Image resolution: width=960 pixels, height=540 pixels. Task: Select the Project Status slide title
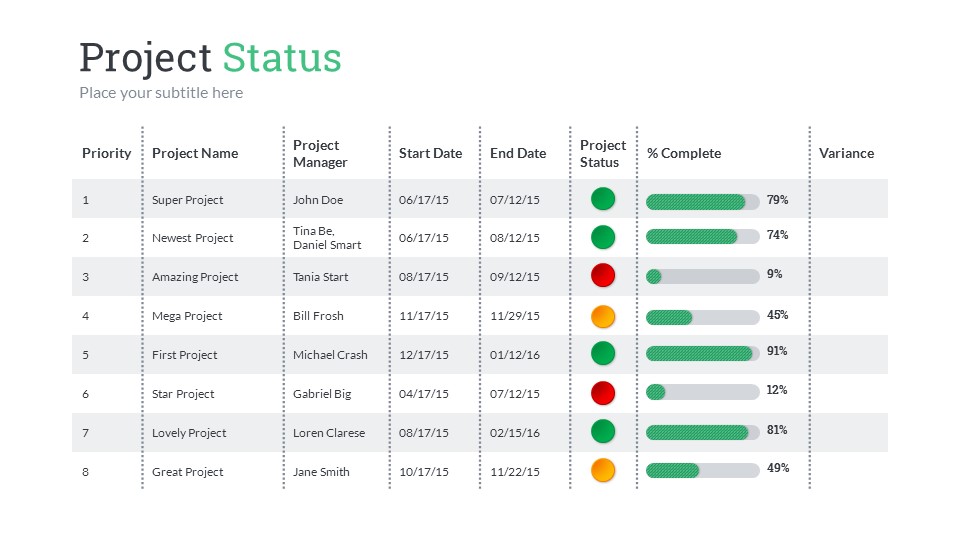(x=210, y=58)
